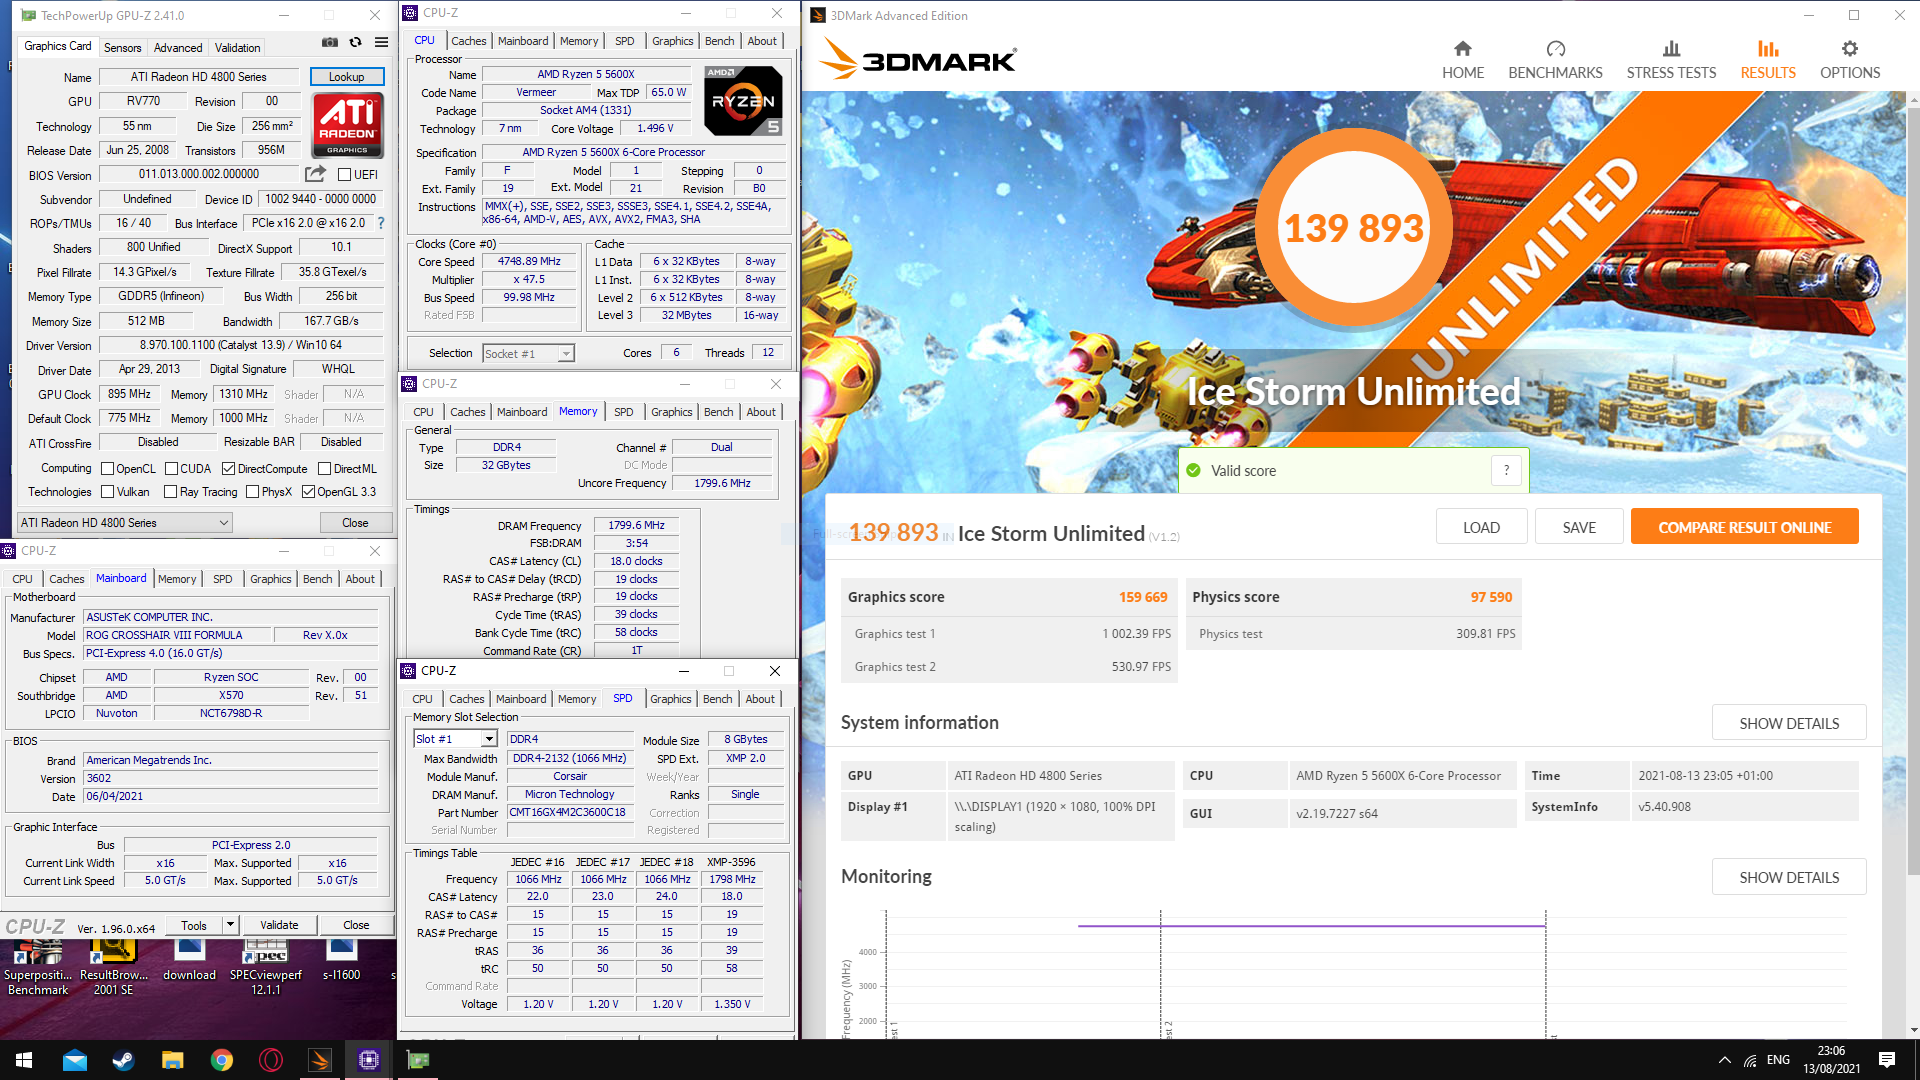
Task: Open SPD tab in CPU-Z Memory window
Action: pyautogui.click(x=623, y=412)
